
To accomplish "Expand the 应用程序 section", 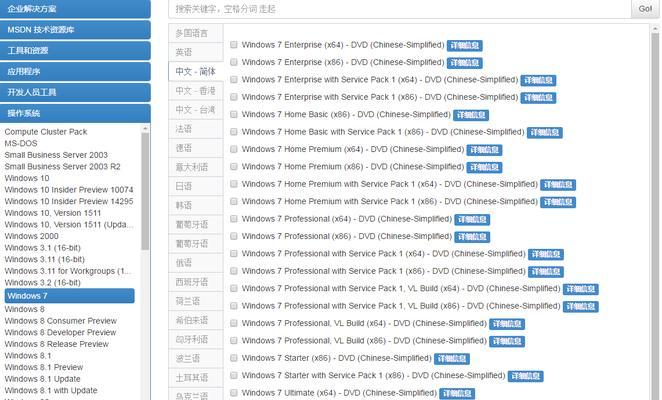I will (x=75, y=71).
